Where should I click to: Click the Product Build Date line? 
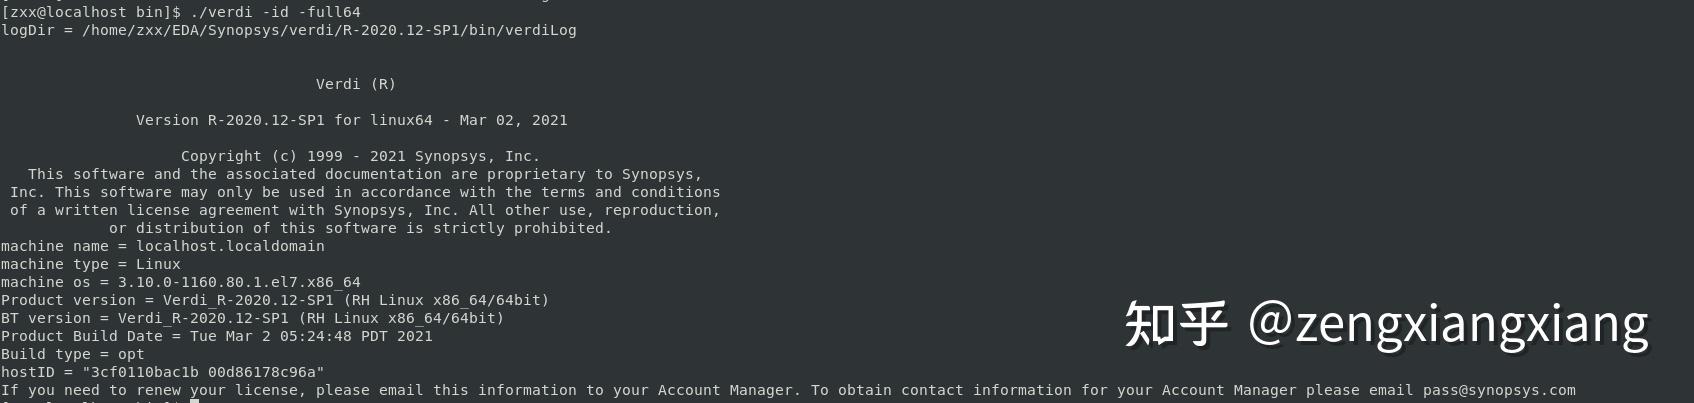(x=216, y=336)
